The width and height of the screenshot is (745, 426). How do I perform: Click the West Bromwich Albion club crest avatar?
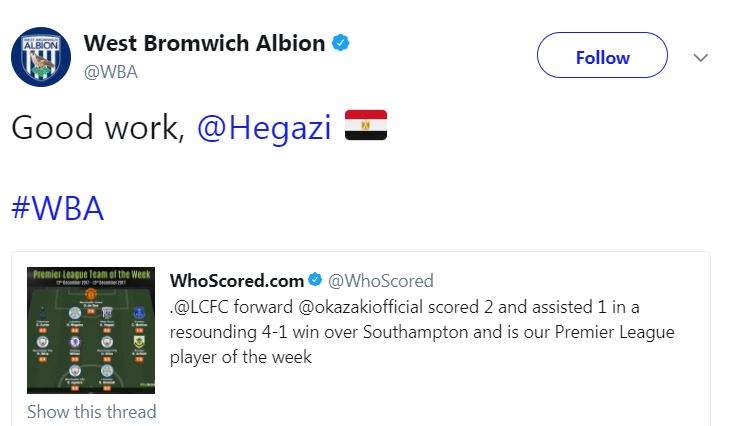coord(40,56)
